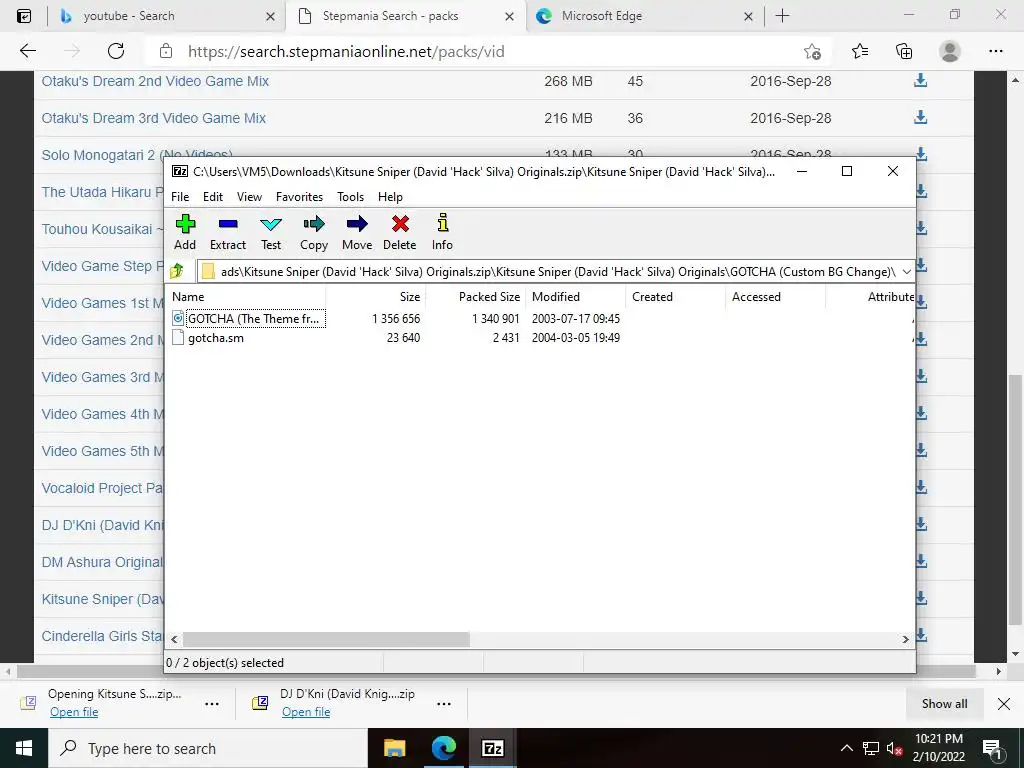Extract files using the Extract icon
This screenshot has height=768, width=1024.
click(228, 232)
